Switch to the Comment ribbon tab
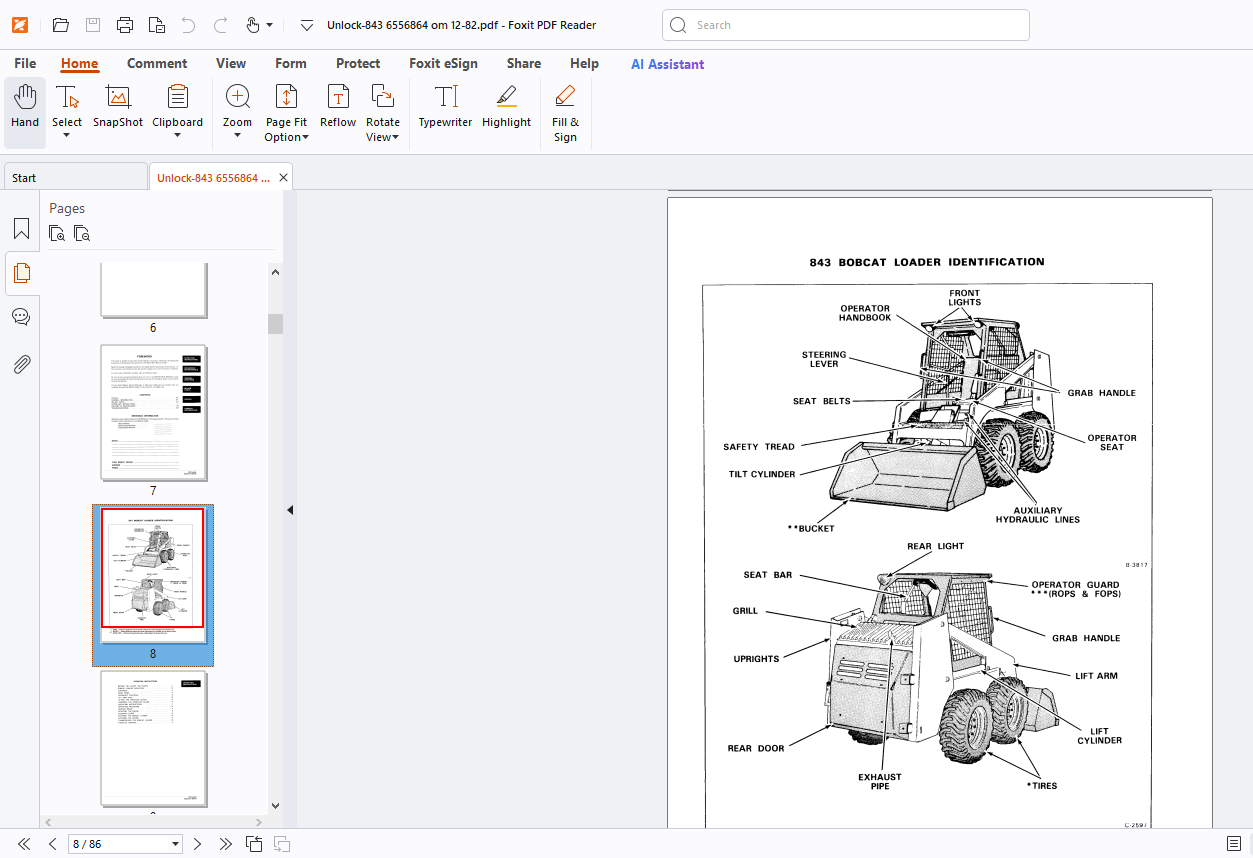This screenshot has width=1253, height=858. coord(157,63)
